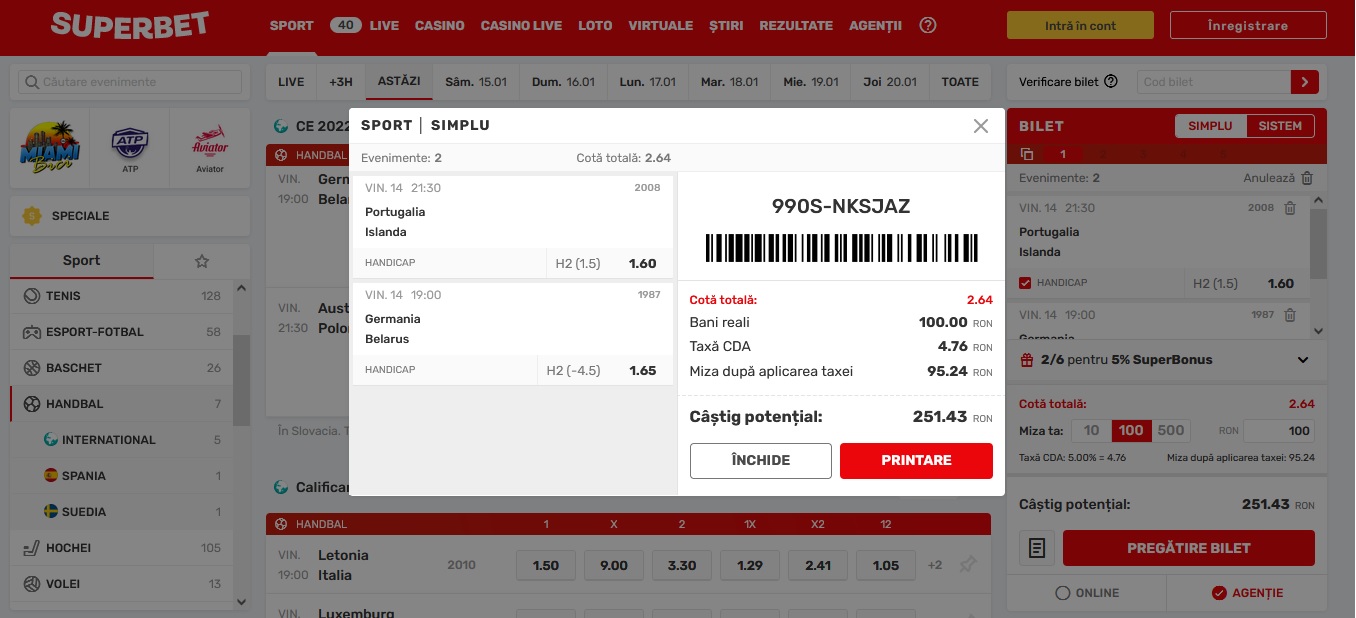This screenshot has height=618, width=1356.
Task: Select the Tenis sport icon
Action: point(31,296)
